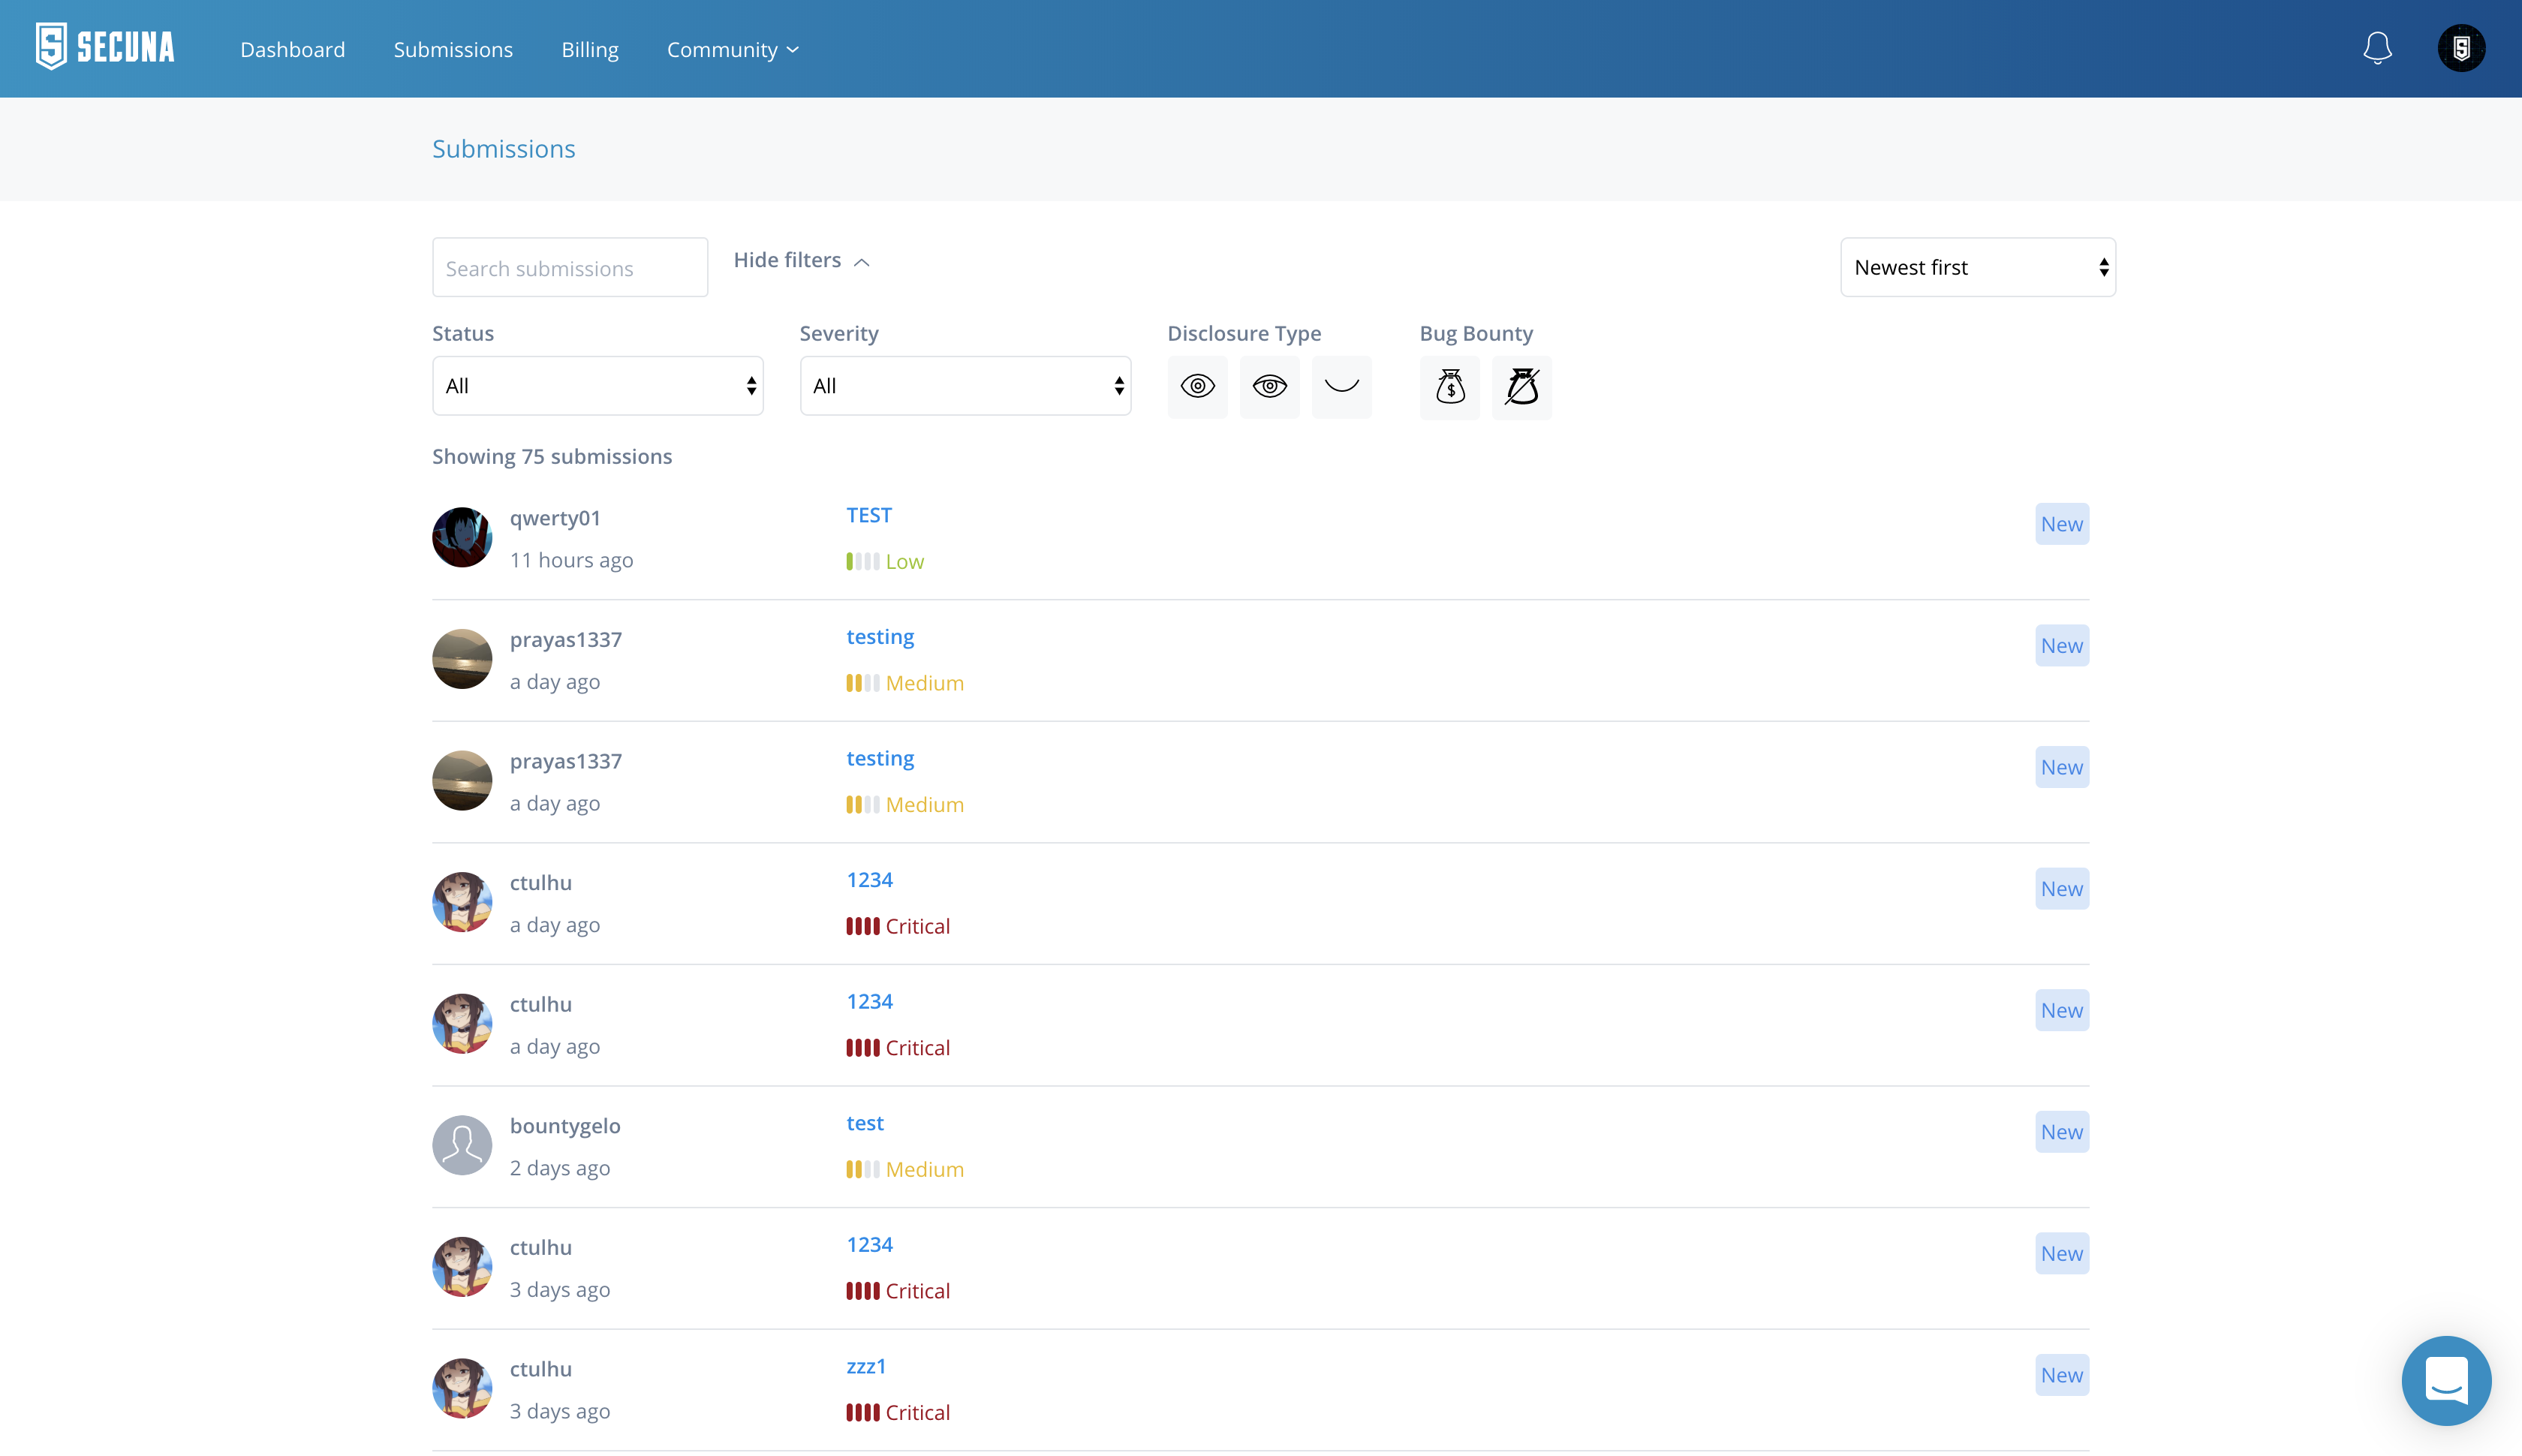Screen dimensions: 2522x1456
Task: Open the notifications bell
Action: coord(2377,48)
